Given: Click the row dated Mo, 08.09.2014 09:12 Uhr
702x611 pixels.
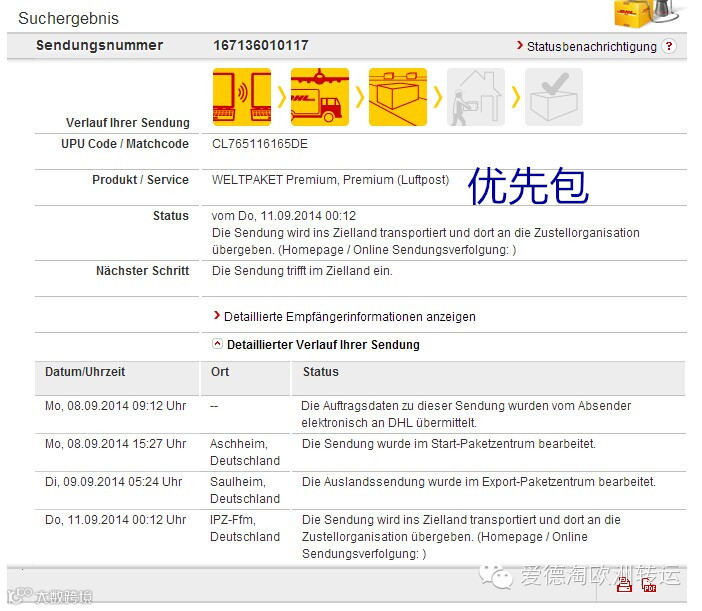Looking at the screenshot, I should (360, 414).
